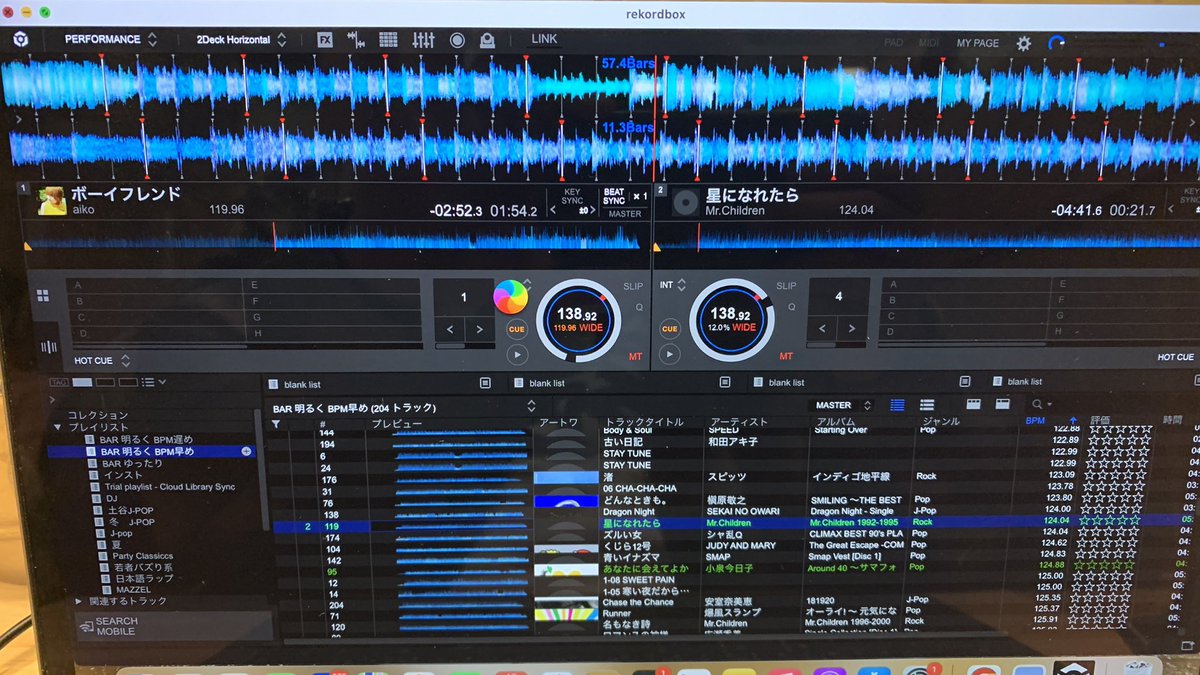The width and height of the screenshot is (1200, 675).
Task: Play deck 1 with the play button
Action: (x=517, y=354)
